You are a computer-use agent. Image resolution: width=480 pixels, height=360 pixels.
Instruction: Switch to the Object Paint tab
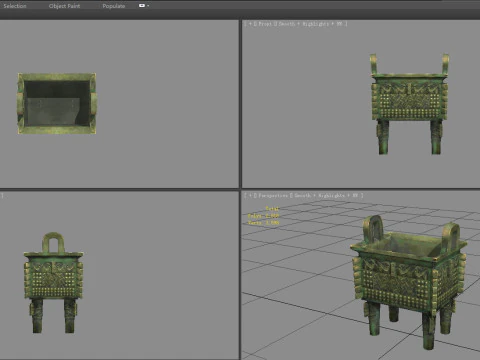64,6
